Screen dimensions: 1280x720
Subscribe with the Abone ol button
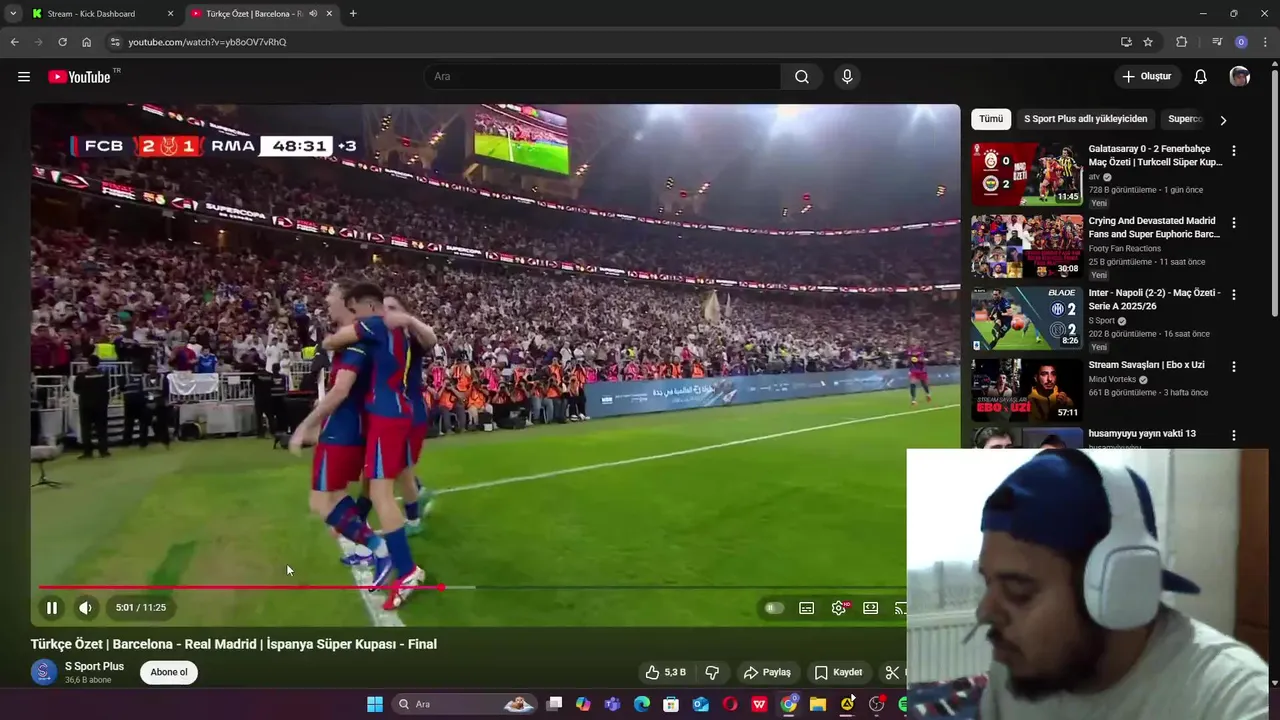[169, 672]
